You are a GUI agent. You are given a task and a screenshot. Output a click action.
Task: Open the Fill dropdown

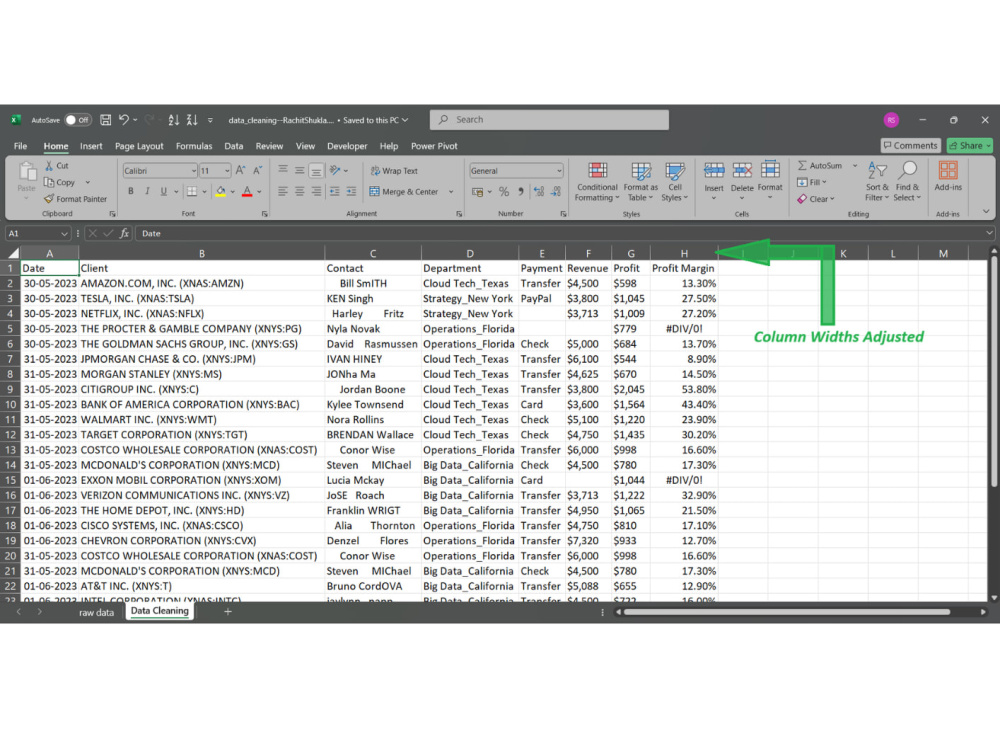[x=812, y=182]
